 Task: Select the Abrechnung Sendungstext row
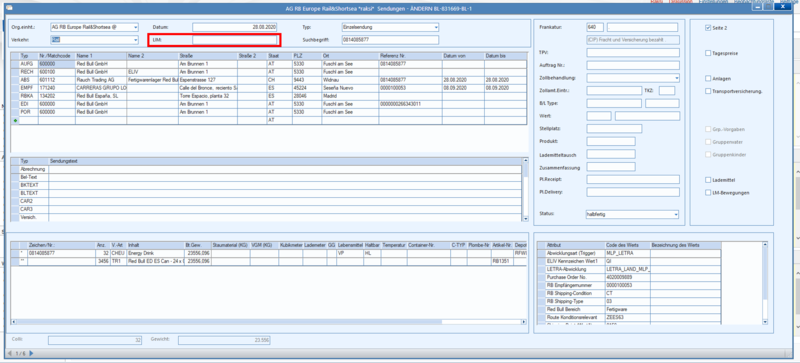(x=270, y=169)
